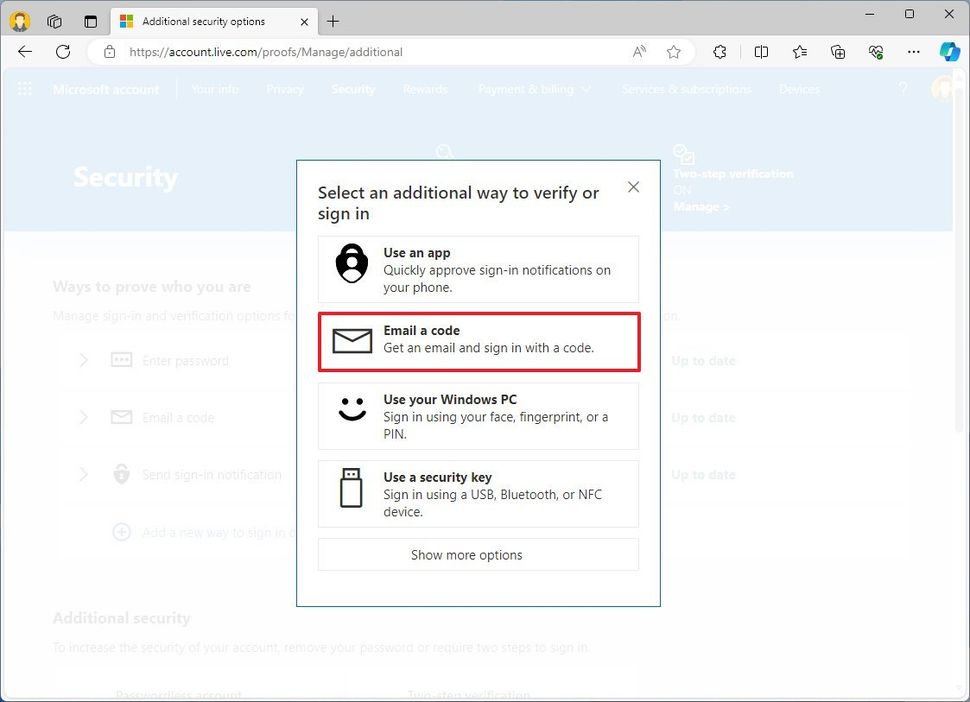Click the back navigation arrow

(x=25, y=52)
